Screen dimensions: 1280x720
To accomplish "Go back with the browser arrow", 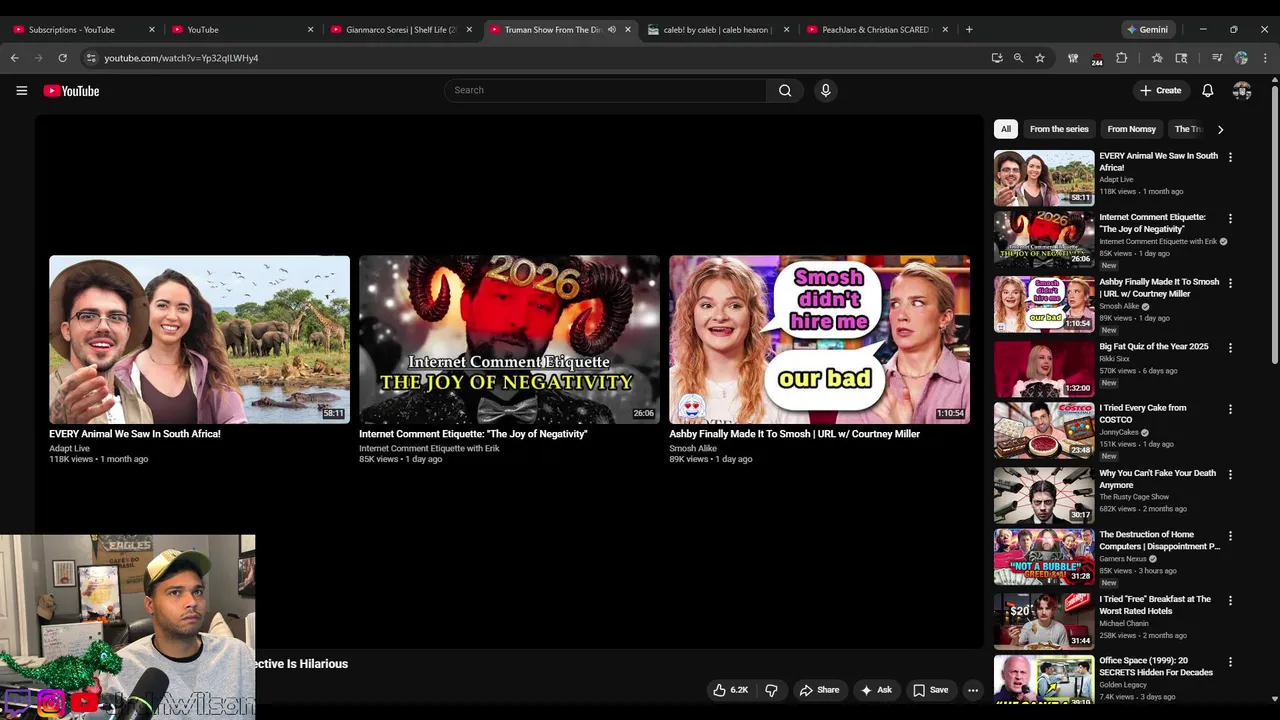I will [14, 58].
